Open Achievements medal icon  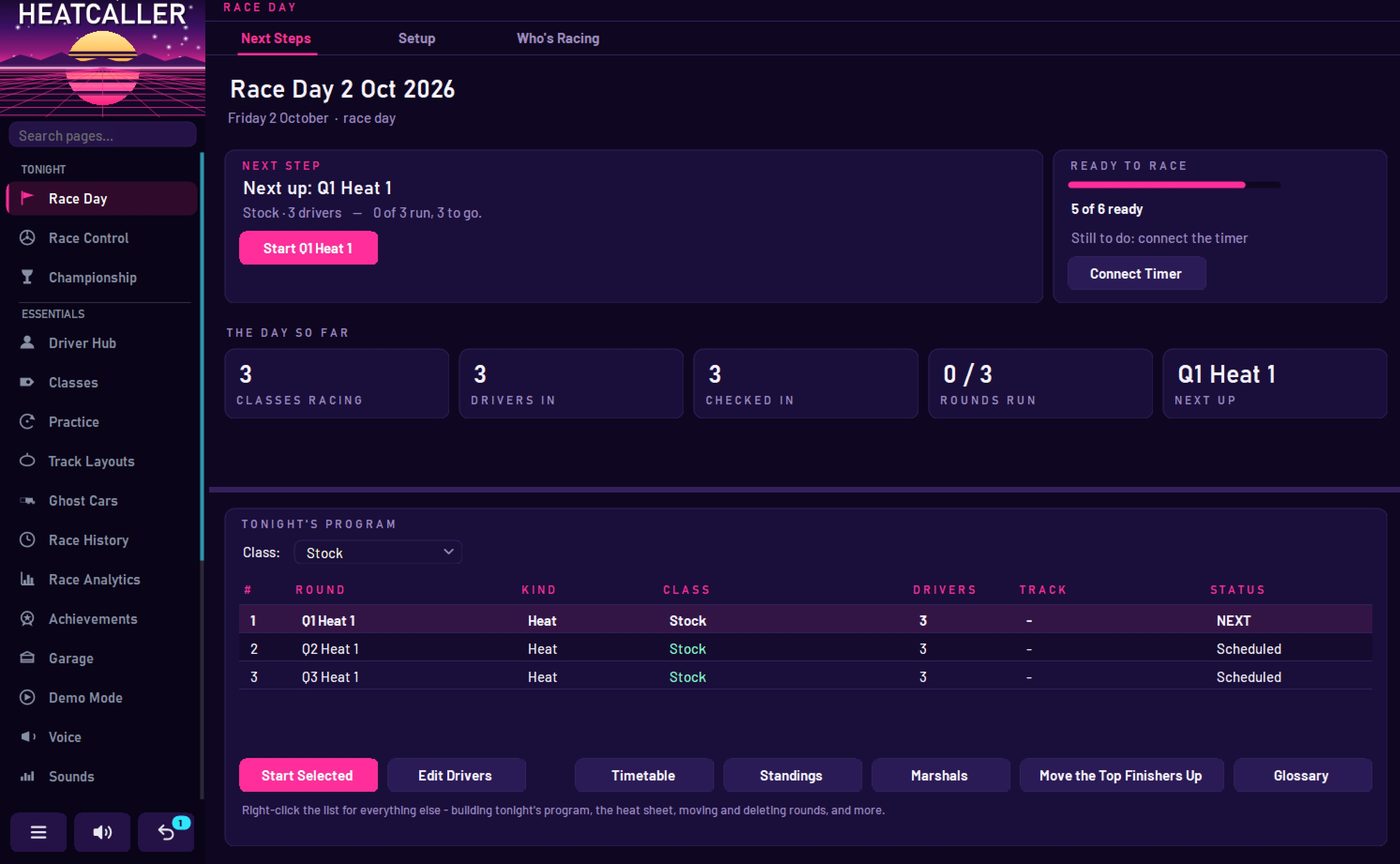pos(28,619)
